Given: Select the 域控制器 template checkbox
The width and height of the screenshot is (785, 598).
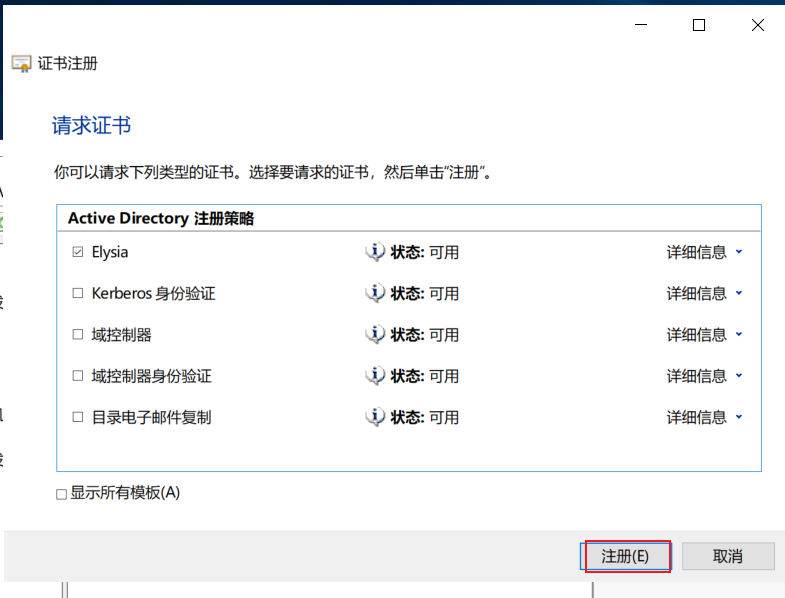Looking at the screenshot, I should [78, 334].
